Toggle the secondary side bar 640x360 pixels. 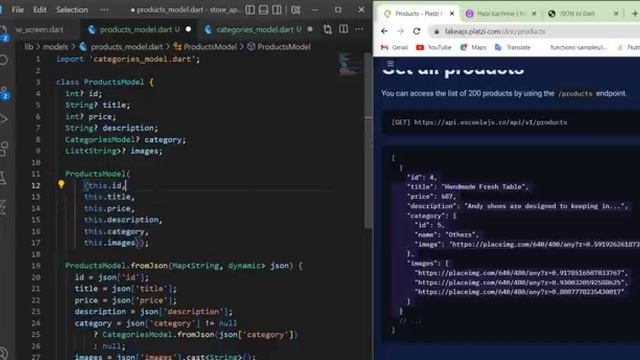(x=277, y=10)
